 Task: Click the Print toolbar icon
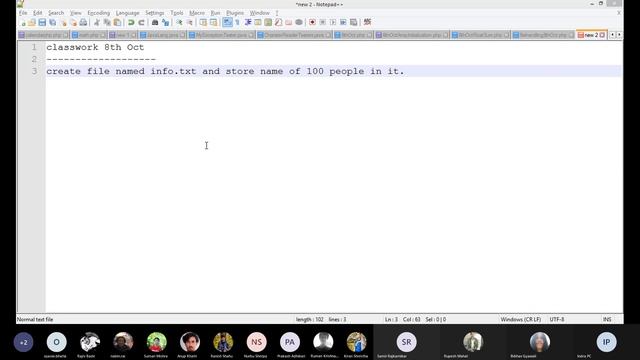pos(83,22)
